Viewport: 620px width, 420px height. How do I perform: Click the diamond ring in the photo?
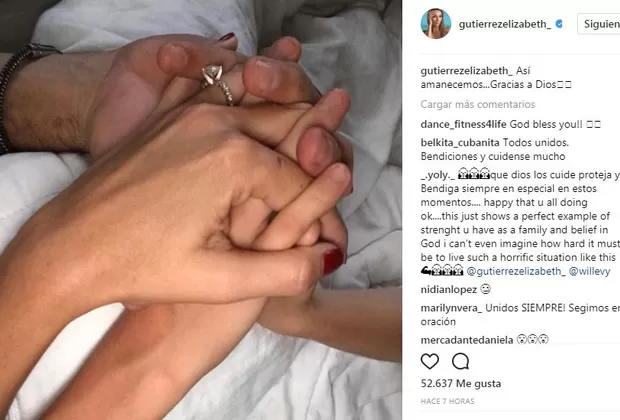[213, 76]
